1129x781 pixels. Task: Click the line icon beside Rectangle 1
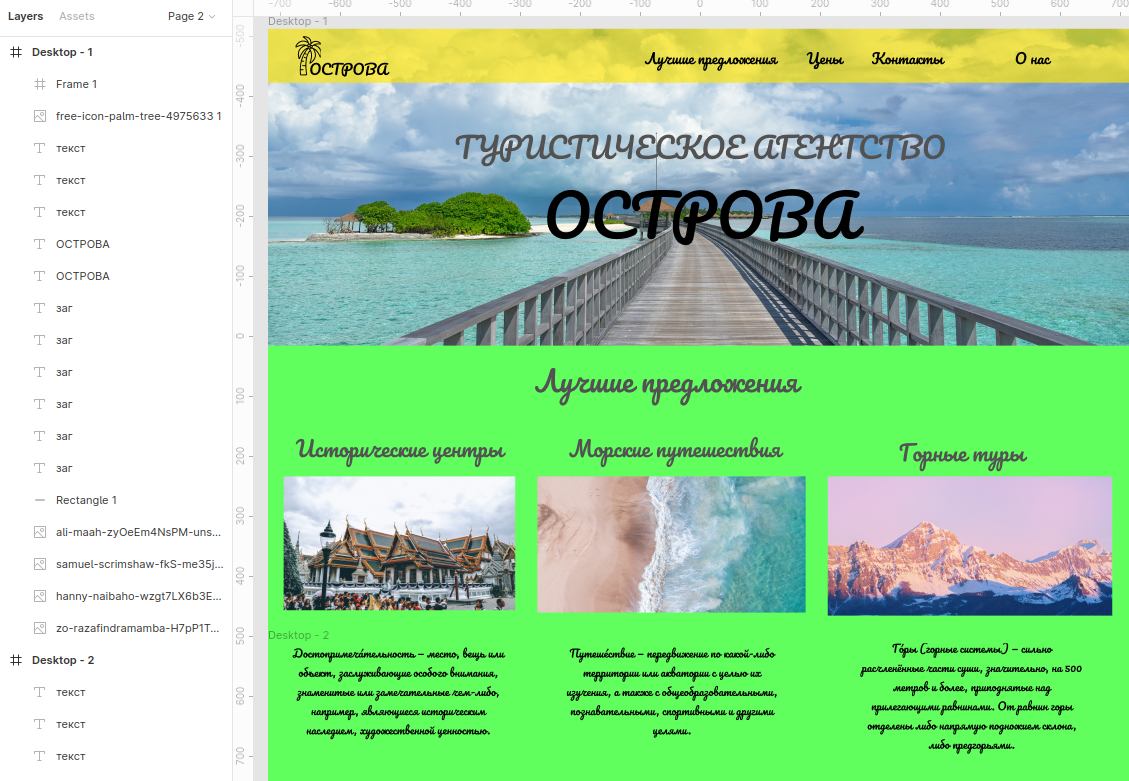(40, 500)
